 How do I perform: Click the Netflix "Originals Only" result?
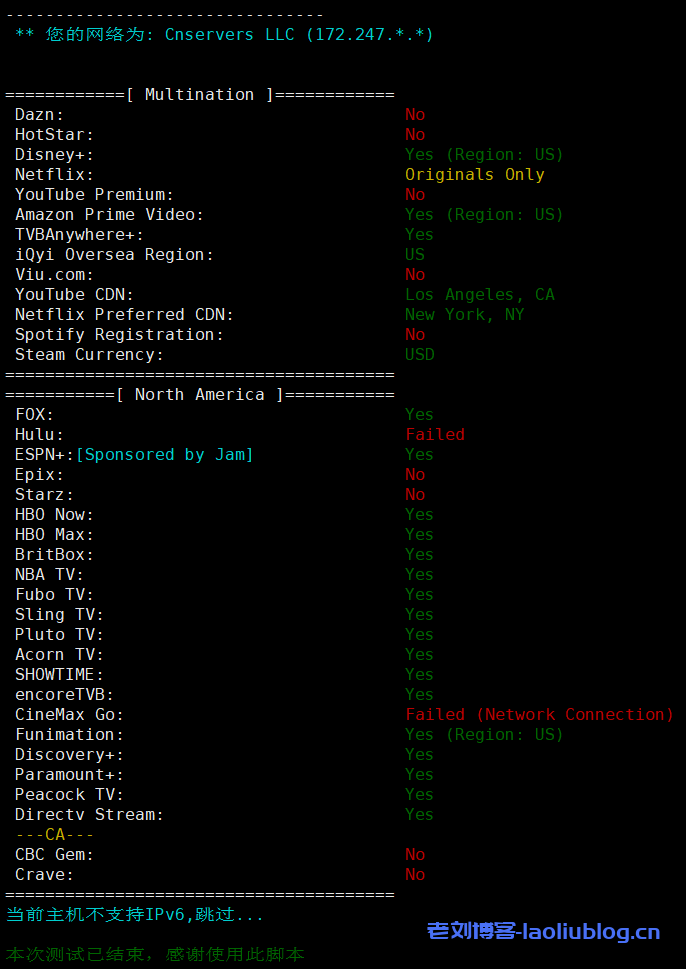tap(474, 175)
